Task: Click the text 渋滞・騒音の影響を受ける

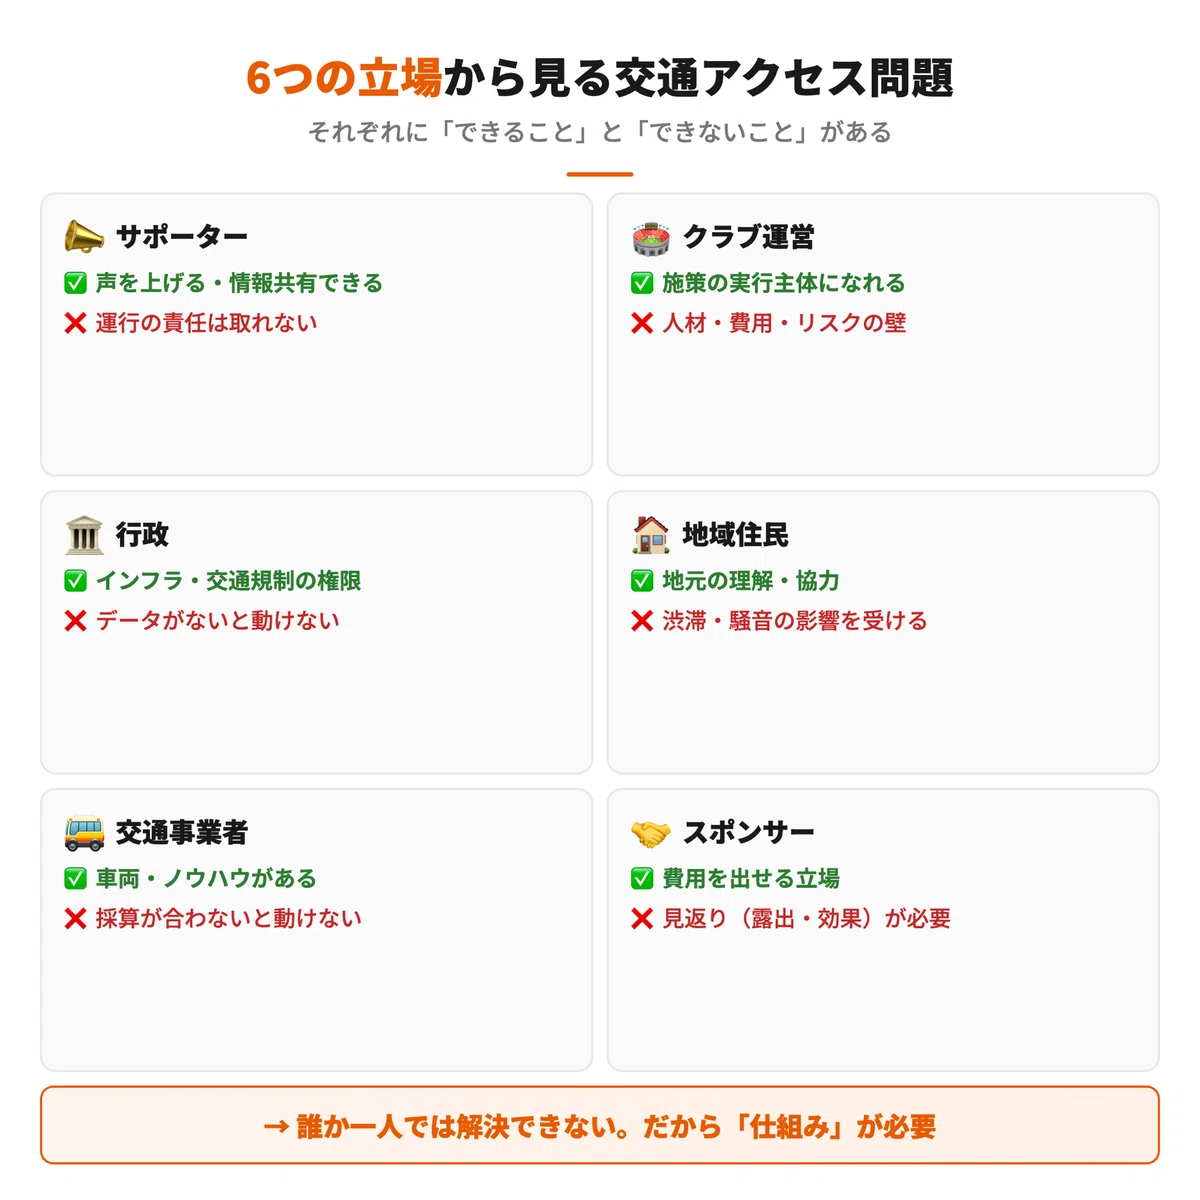Action: pos(795,621)
